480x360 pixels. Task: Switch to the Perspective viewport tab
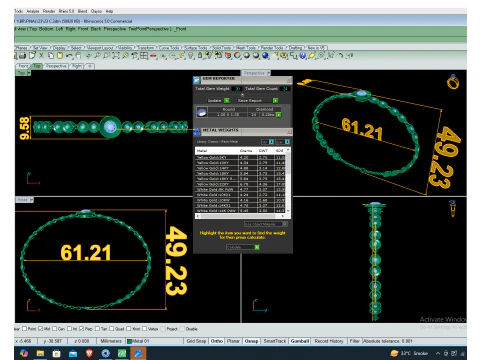(56, 66)
